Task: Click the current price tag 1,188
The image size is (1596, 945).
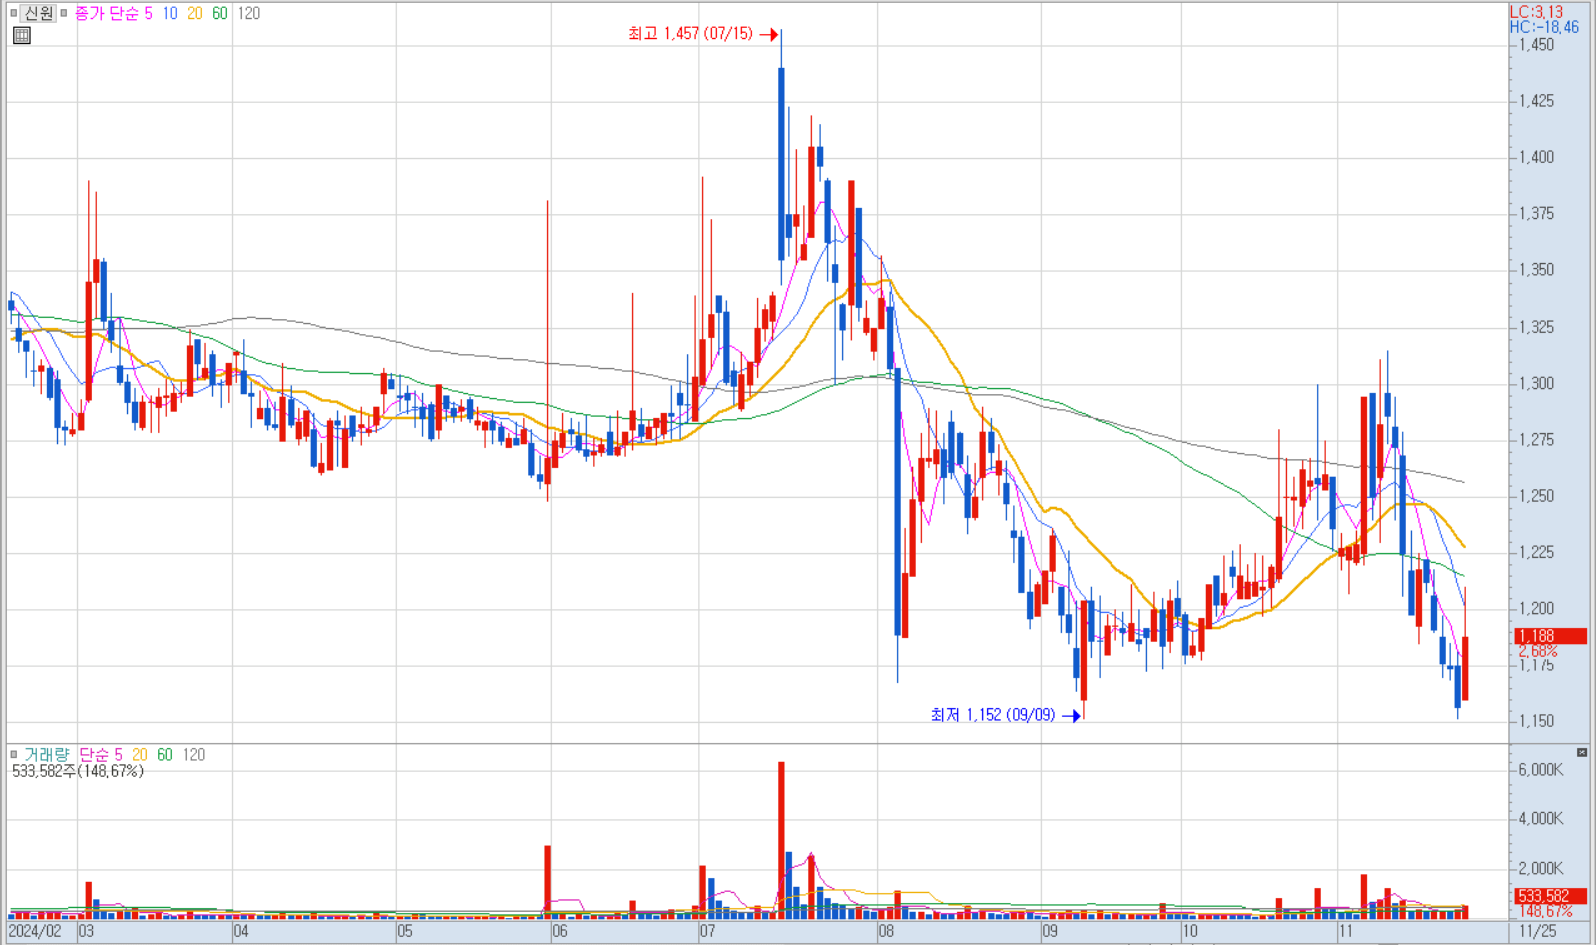Action: [1549, 636]
